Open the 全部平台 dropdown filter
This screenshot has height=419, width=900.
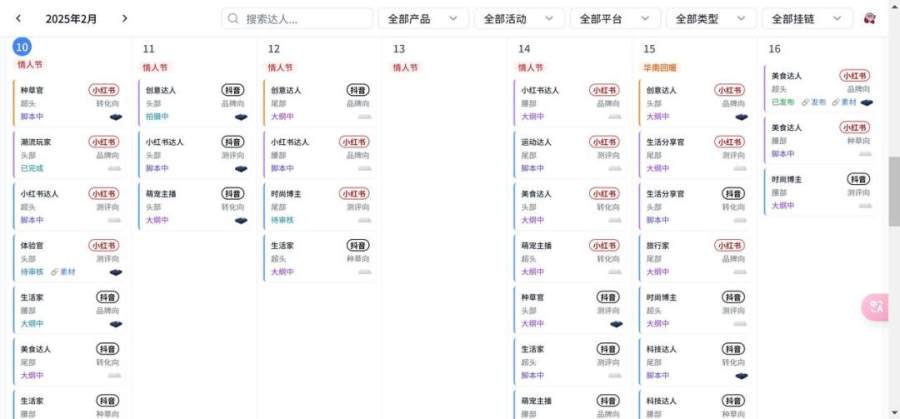pos(615,18)
